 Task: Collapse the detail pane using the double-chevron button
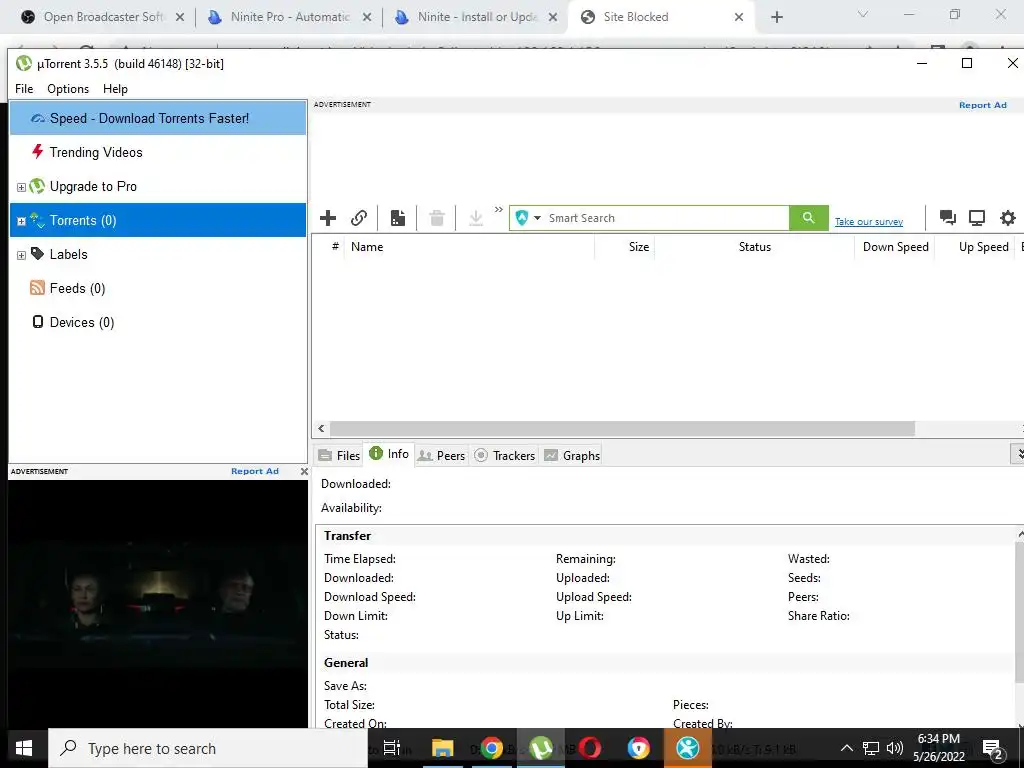tap(1017, 453)
